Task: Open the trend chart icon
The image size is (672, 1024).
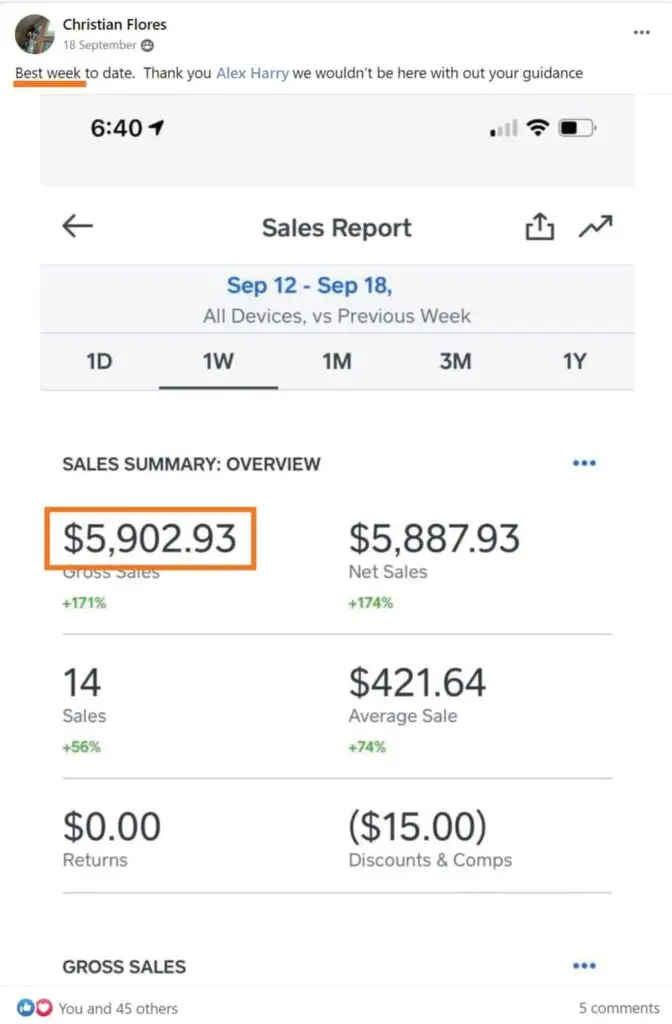Action: tap(595, 227)
